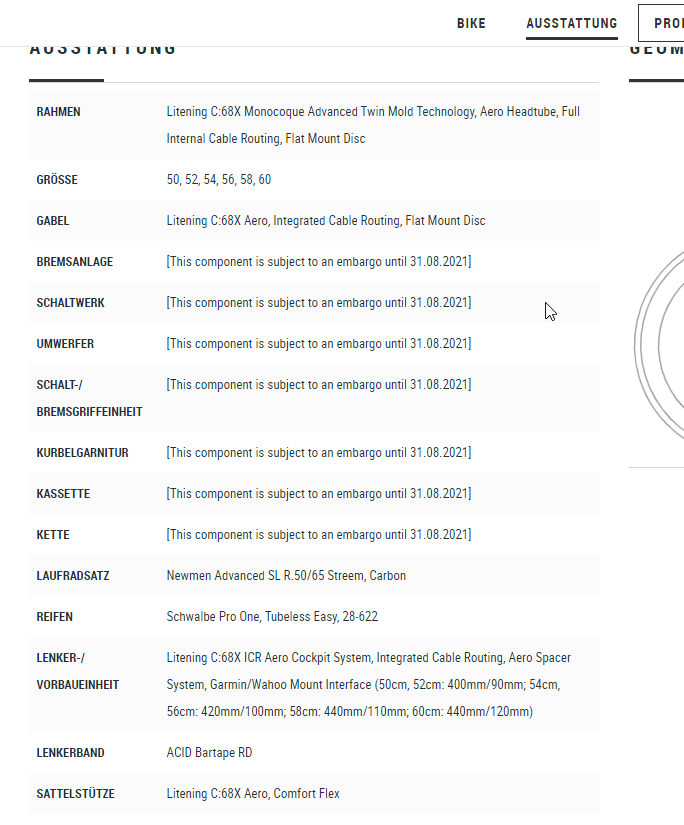684x825 pixels.
Task: Click the GABEL row label
Action: pos(53,221)
